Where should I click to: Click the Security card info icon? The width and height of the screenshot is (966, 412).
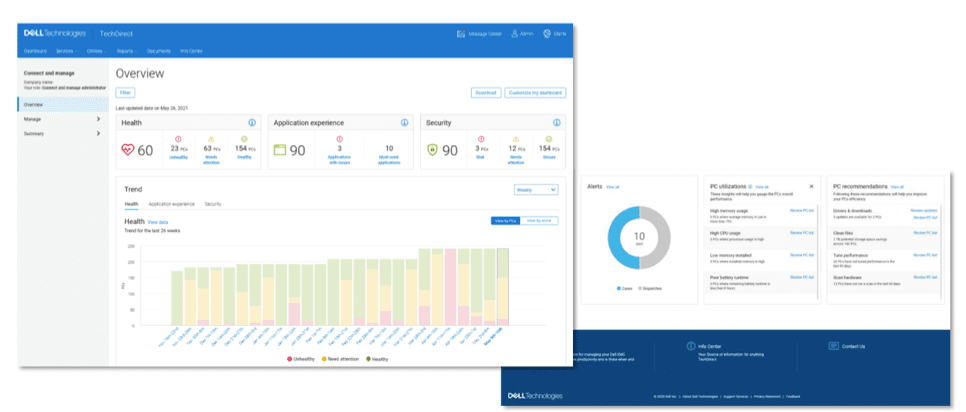click(558, 123)
